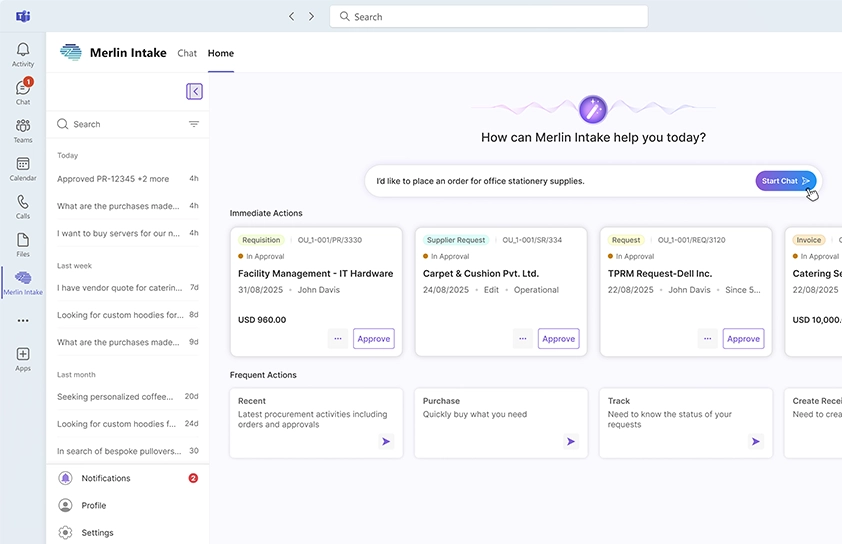Open the Activity feed in the sidebar
The height and width of the screenshot is (544, 842).
22,54
